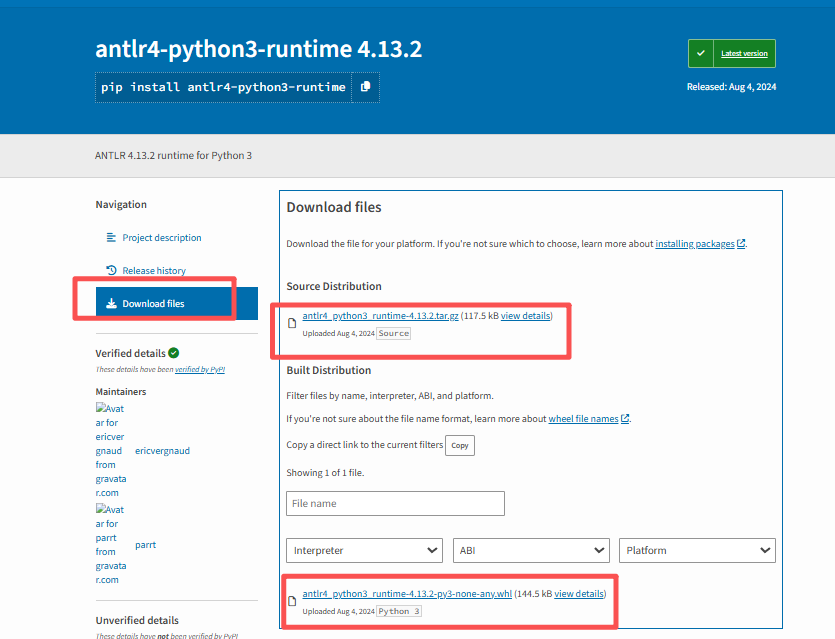Download antlr4_python3_runtime-4.13.2.tar.gz
The image size is (835, 639).
point(380,316)
